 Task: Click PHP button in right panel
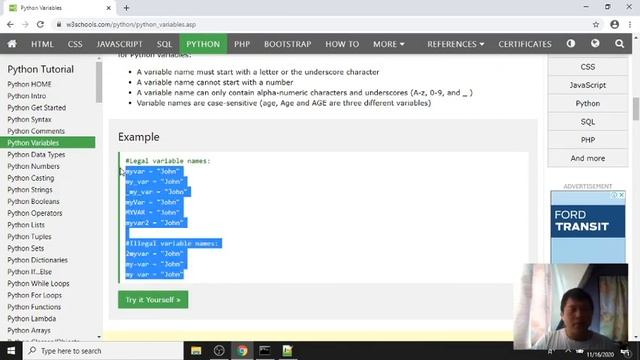point(588,140)
